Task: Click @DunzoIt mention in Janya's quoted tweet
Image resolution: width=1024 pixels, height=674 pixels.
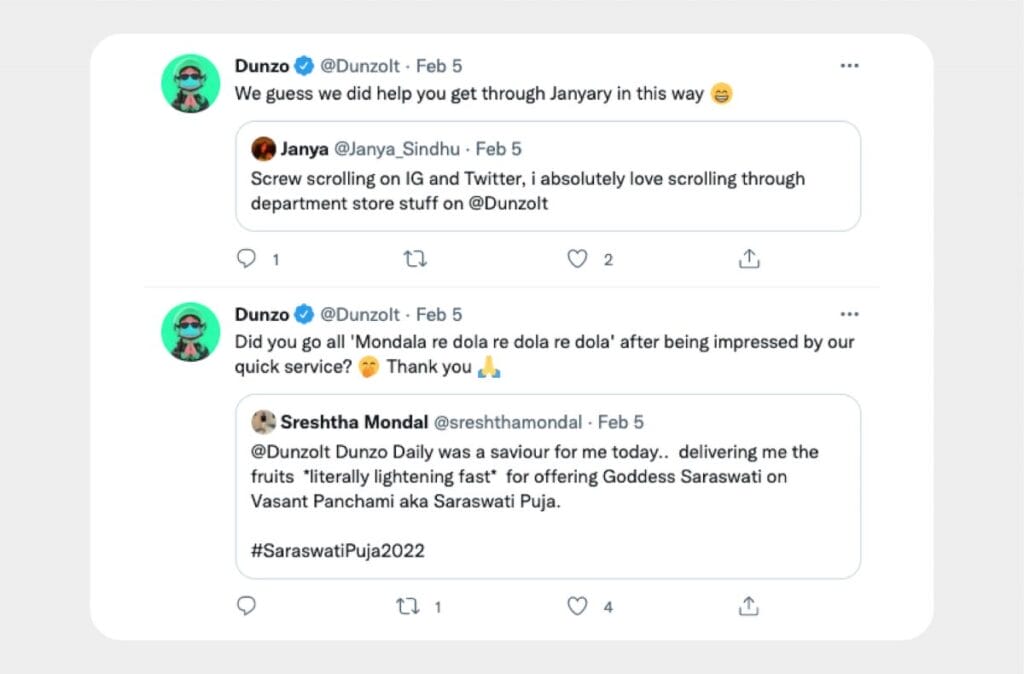Action: coord(509,203)
